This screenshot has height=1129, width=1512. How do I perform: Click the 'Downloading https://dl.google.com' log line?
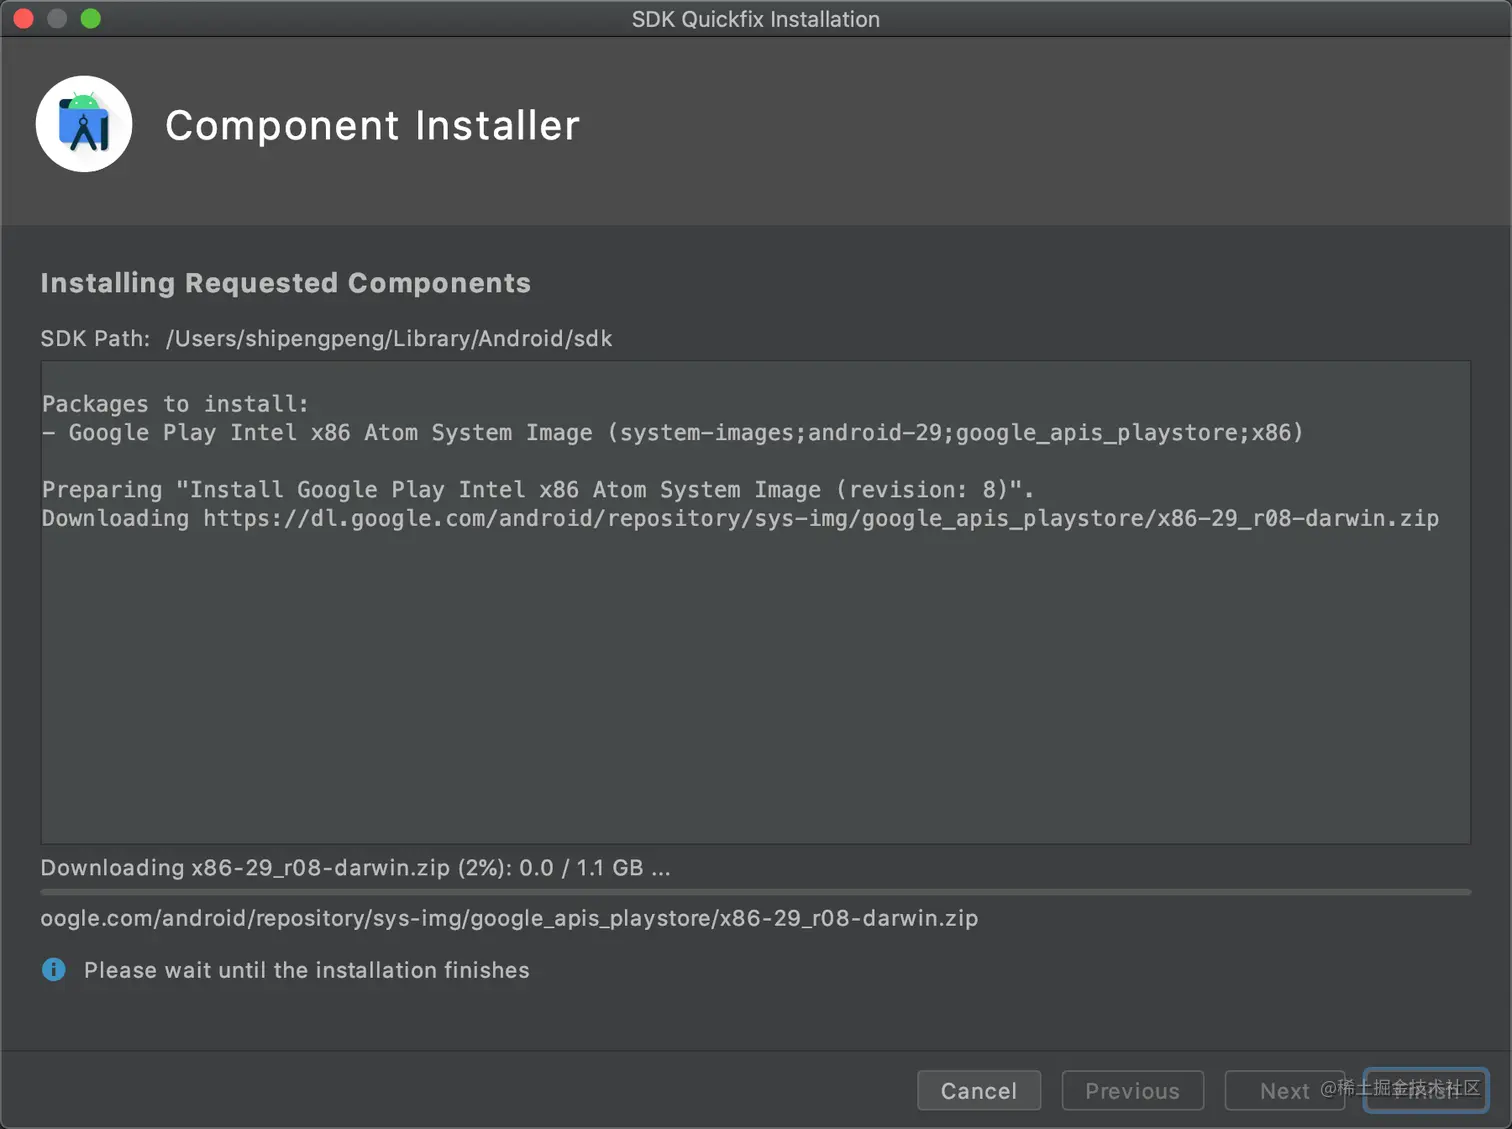coord(740,518)
